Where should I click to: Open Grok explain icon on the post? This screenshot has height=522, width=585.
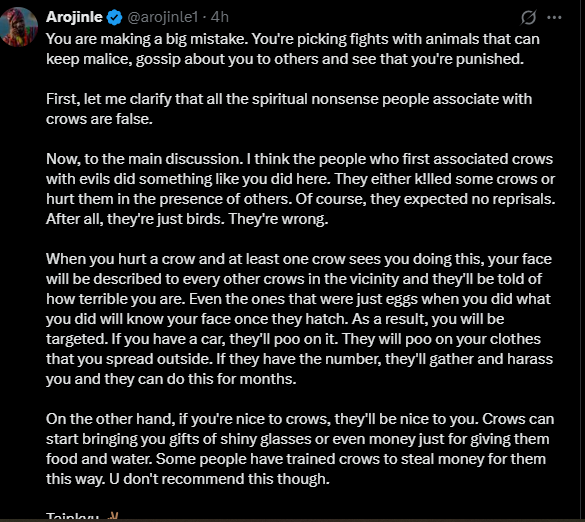[529, 17]
